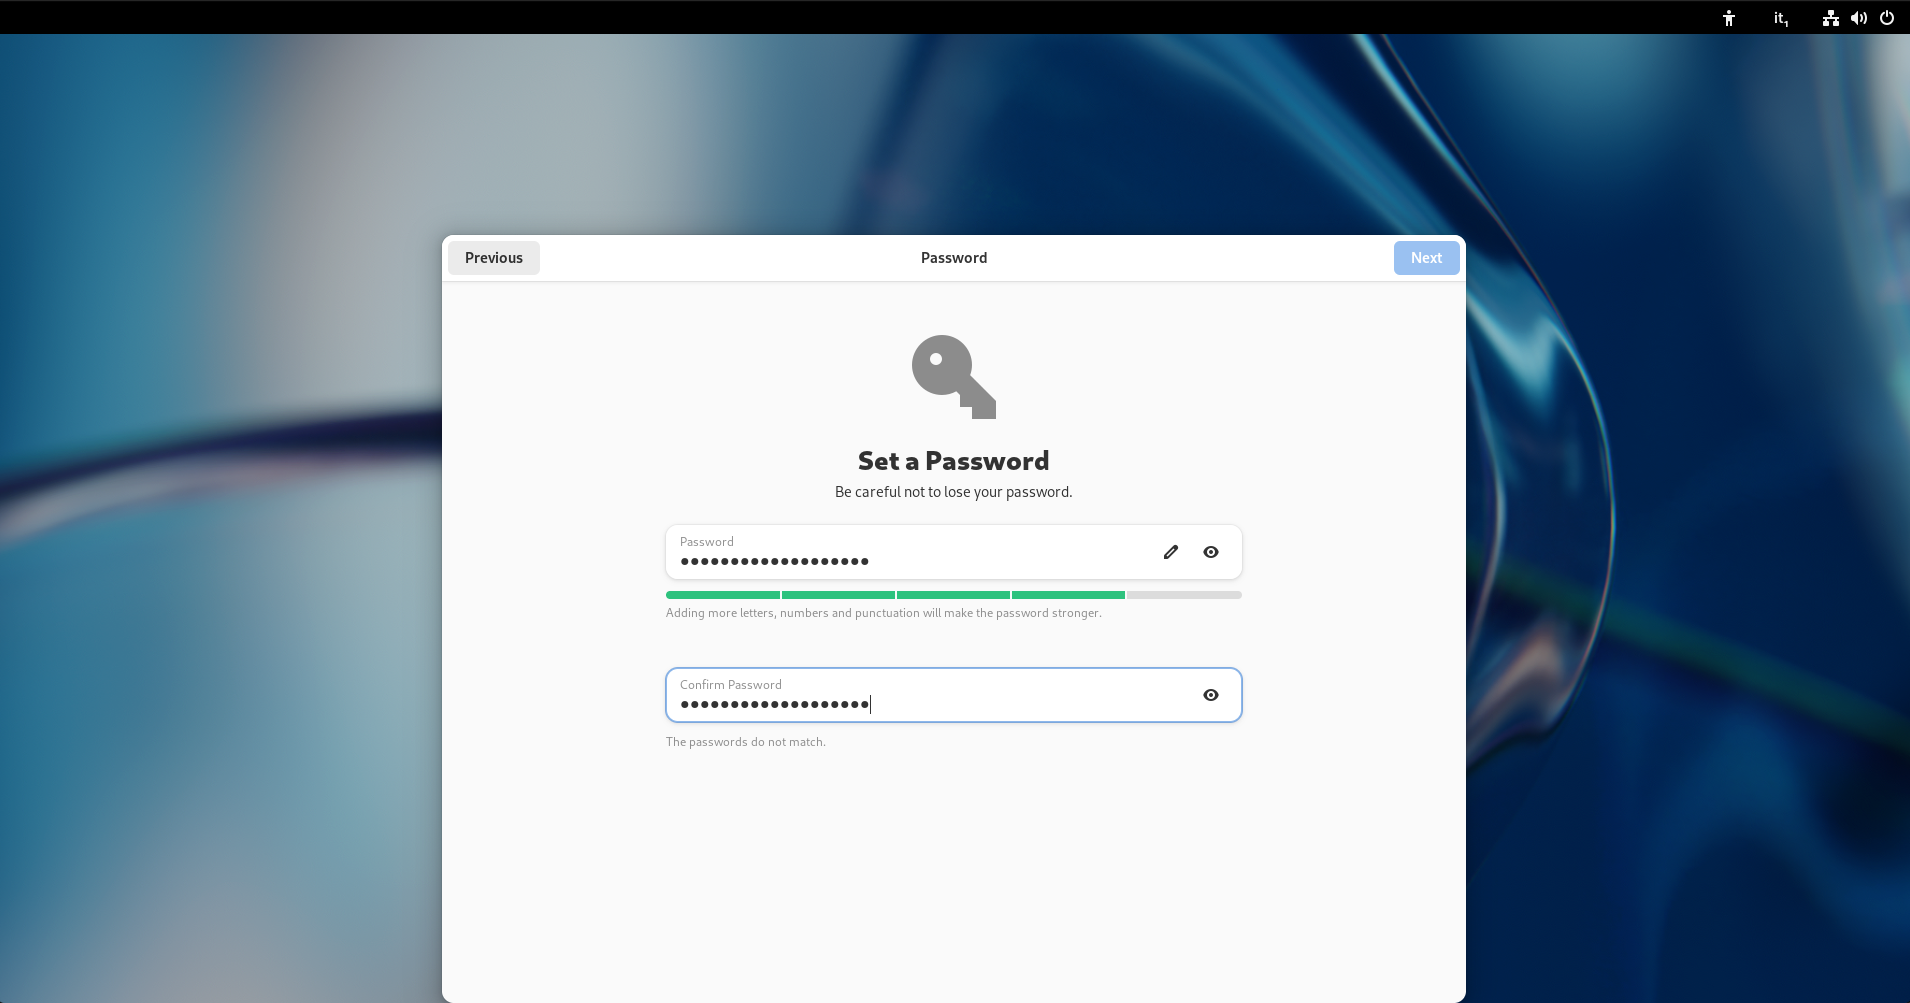Open the 'it' keyboard layout selector

coord(1780,18)
